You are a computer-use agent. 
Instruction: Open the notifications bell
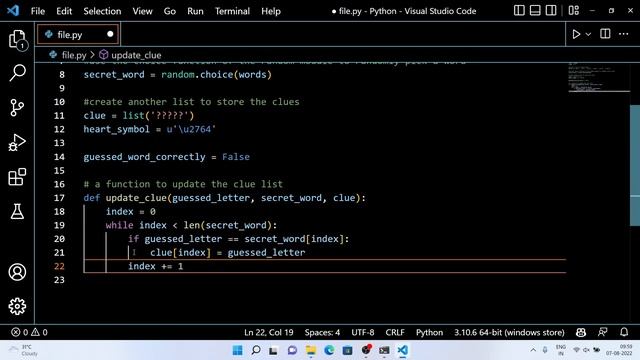[624, 332]
